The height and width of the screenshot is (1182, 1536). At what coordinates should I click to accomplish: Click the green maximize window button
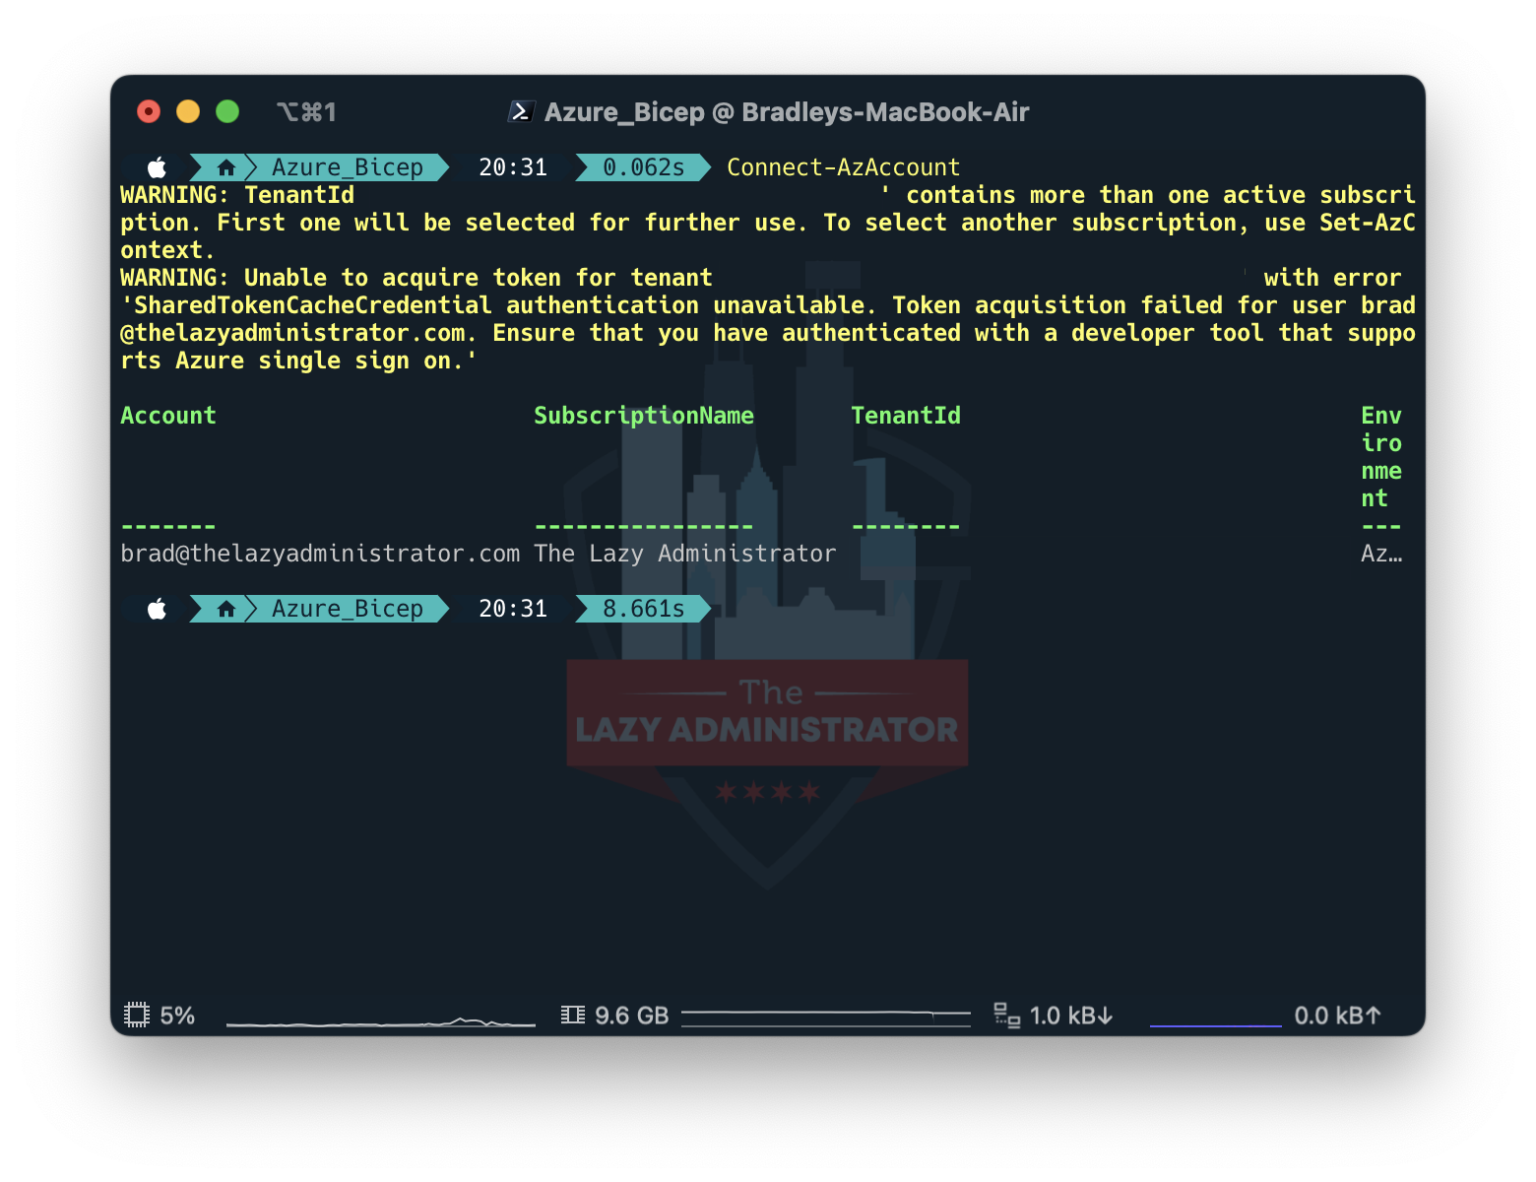click(x=228, y=112)
